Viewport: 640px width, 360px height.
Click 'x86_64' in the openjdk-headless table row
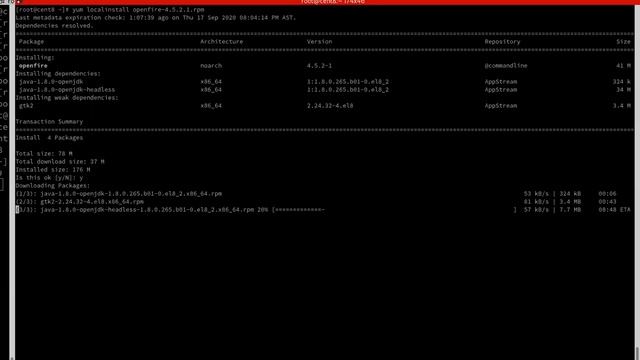click(211, 90)
